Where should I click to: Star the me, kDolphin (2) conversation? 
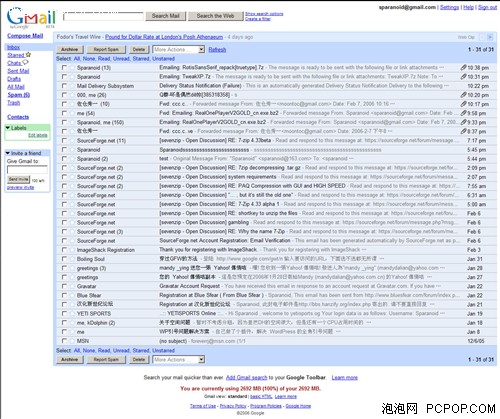[x=73, y=323]
